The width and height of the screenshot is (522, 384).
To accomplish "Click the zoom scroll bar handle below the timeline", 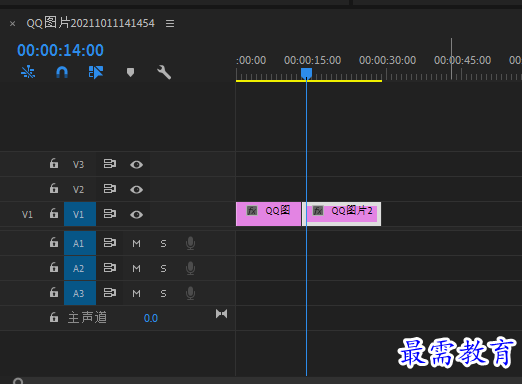I will point(18,381).
